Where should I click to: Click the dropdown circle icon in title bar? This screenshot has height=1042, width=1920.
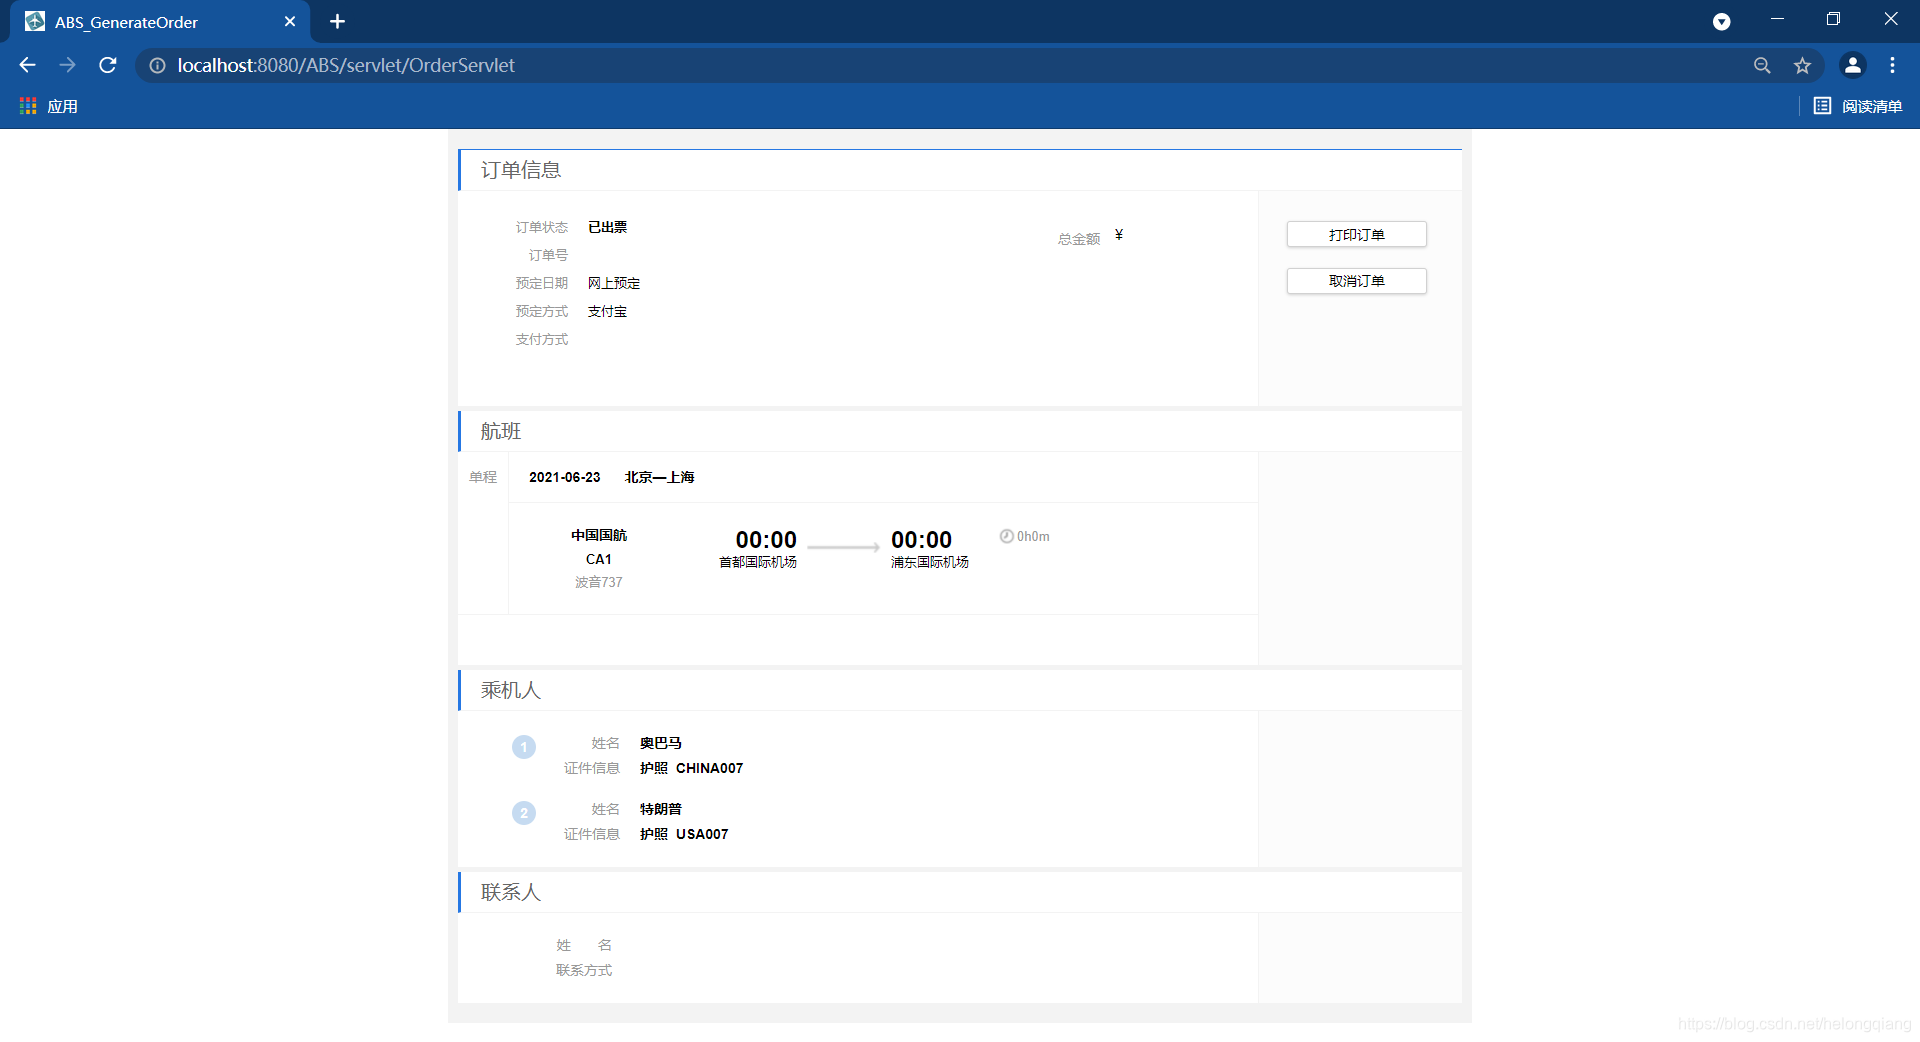[x=1721, y=21]
